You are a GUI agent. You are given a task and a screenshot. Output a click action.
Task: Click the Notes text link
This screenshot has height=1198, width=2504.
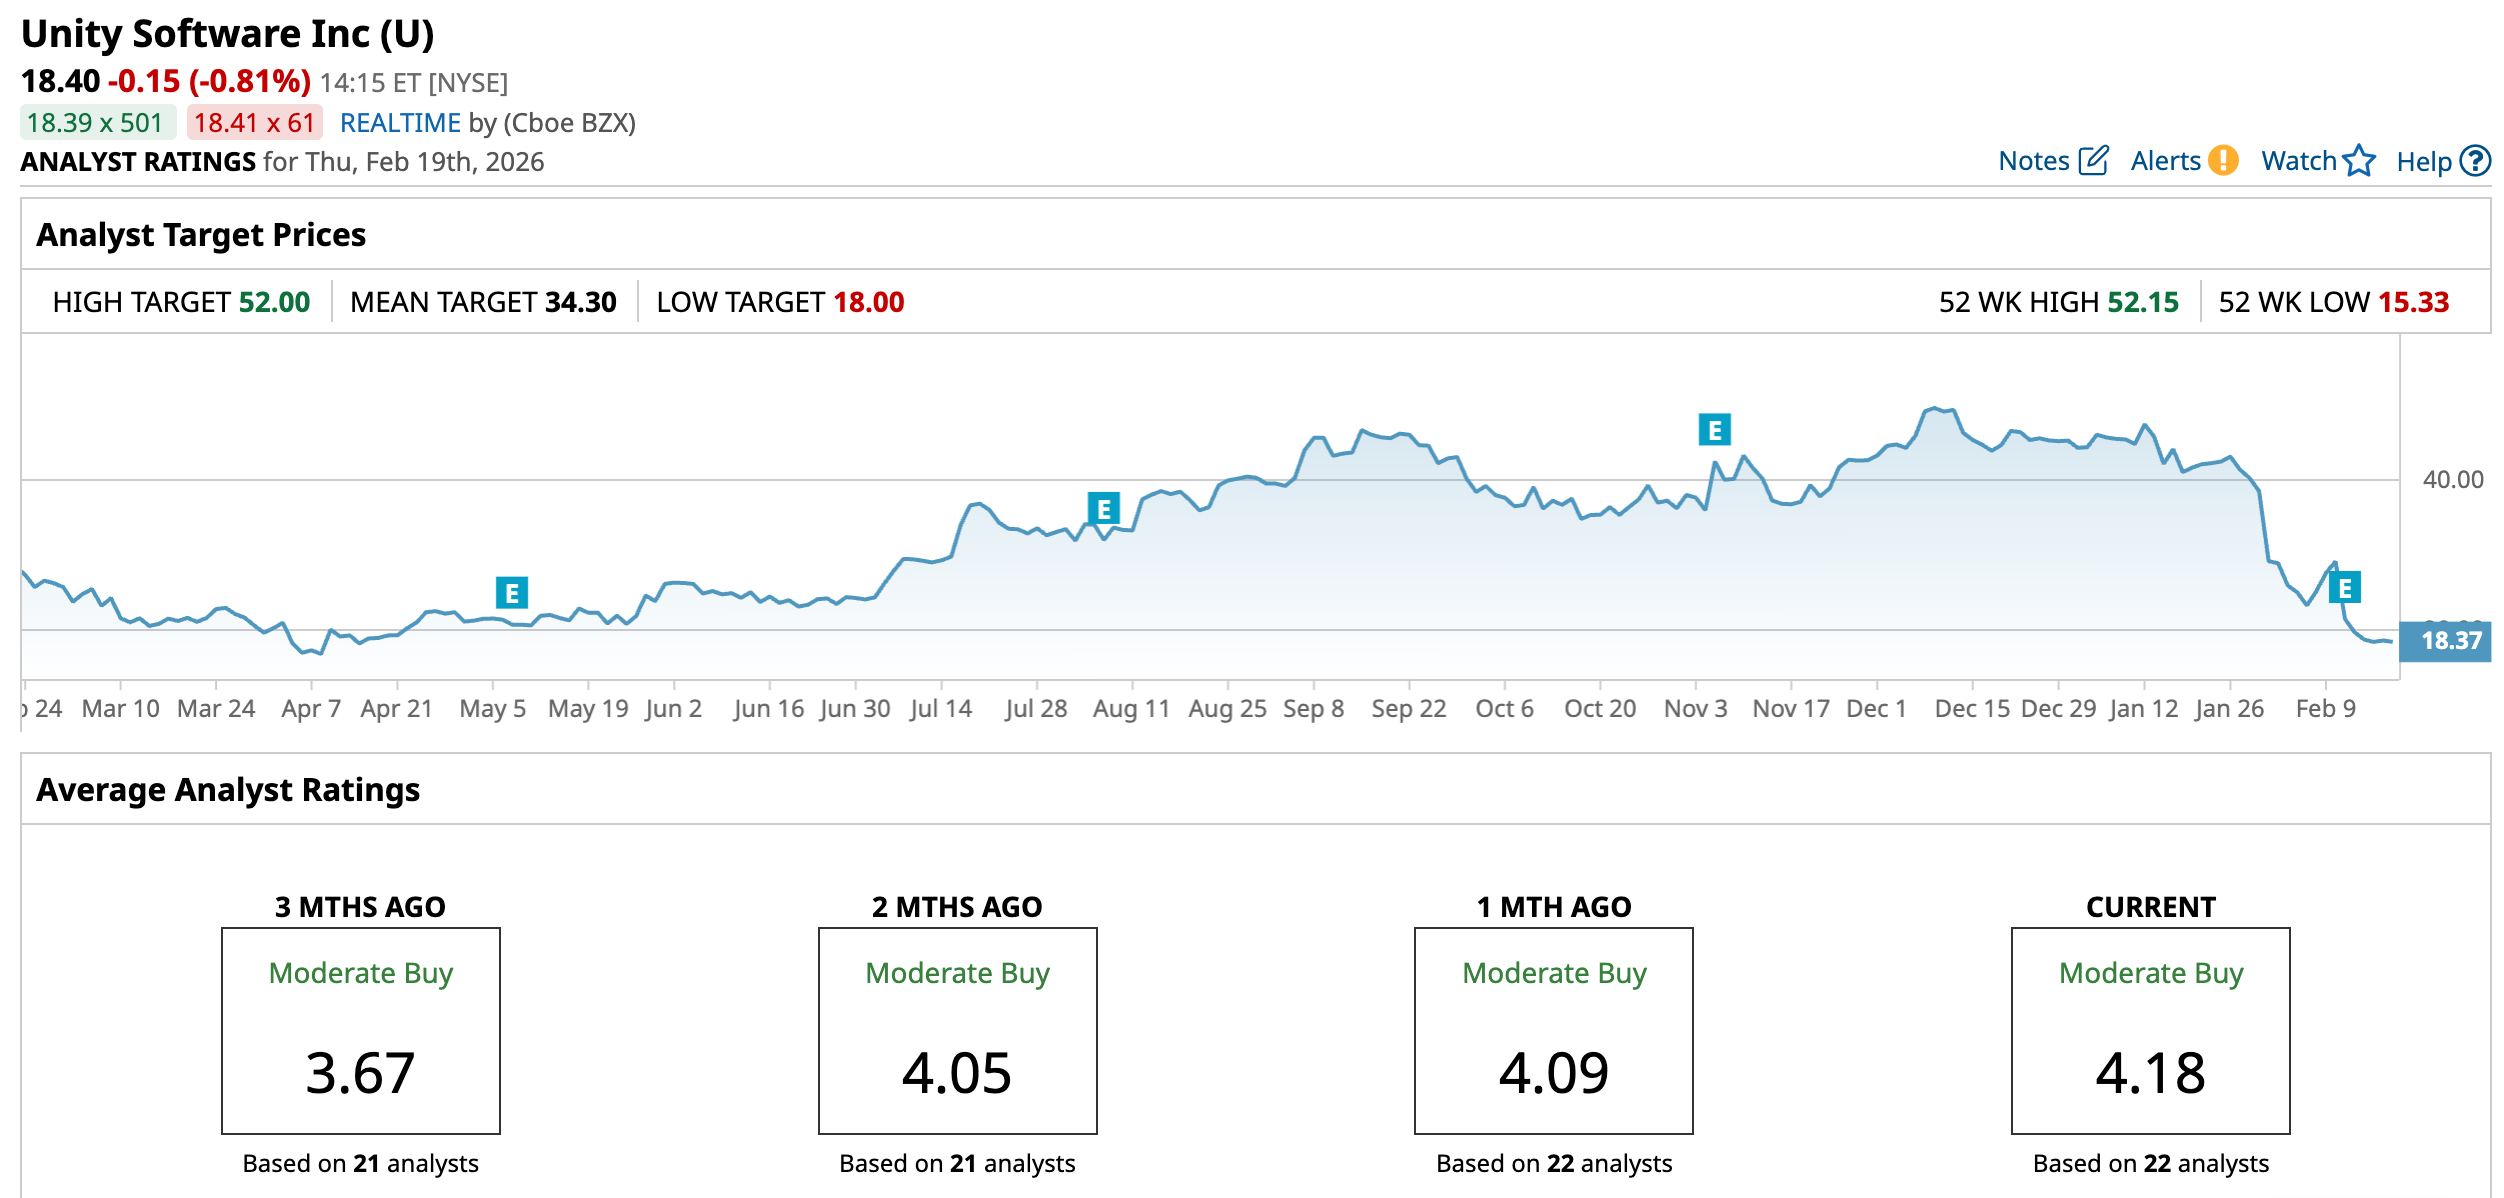click(x=2033, y=161)
